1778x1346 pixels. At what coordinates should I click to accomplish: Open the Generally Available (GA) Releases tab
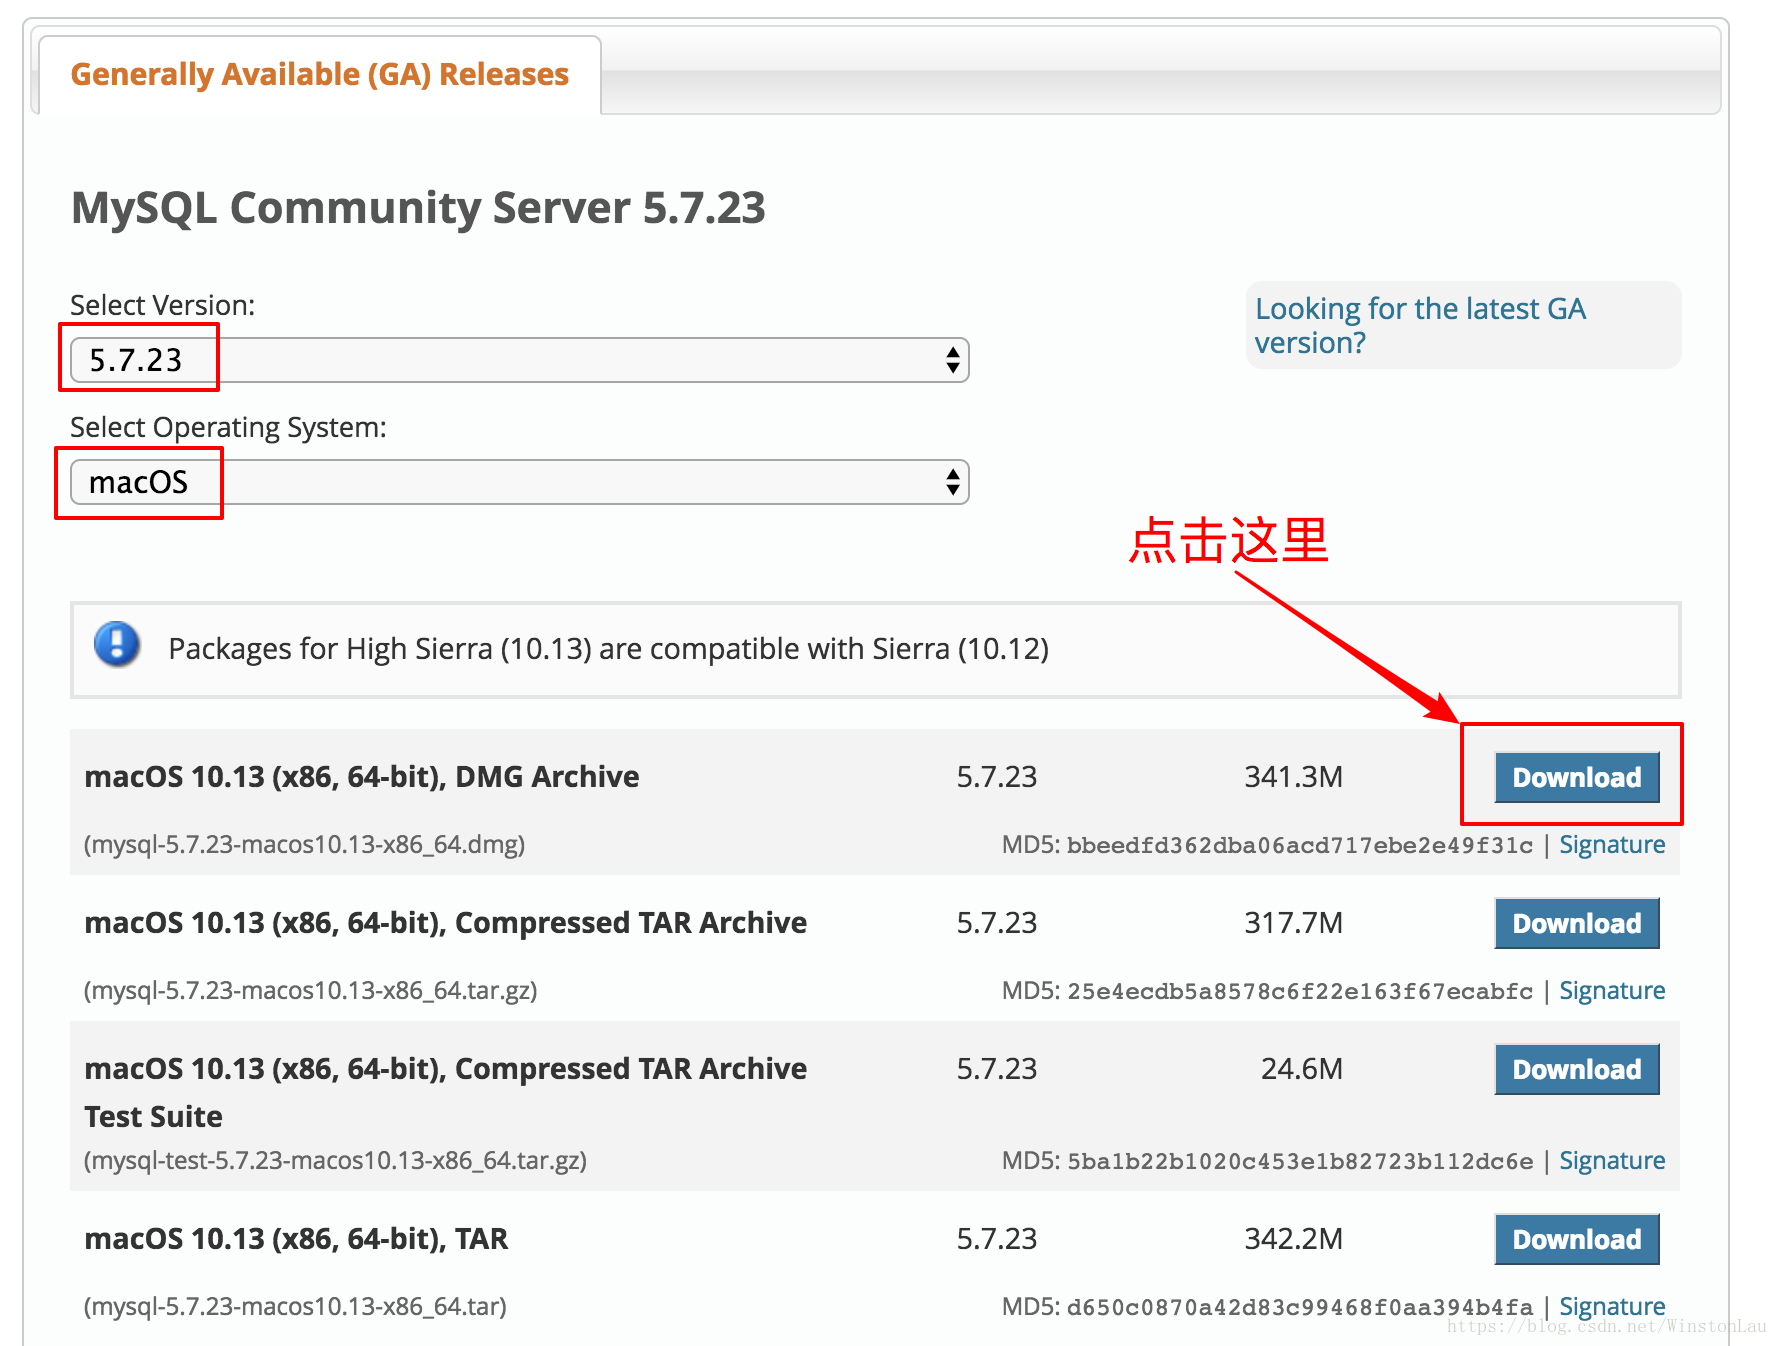(x=319, y=75)
